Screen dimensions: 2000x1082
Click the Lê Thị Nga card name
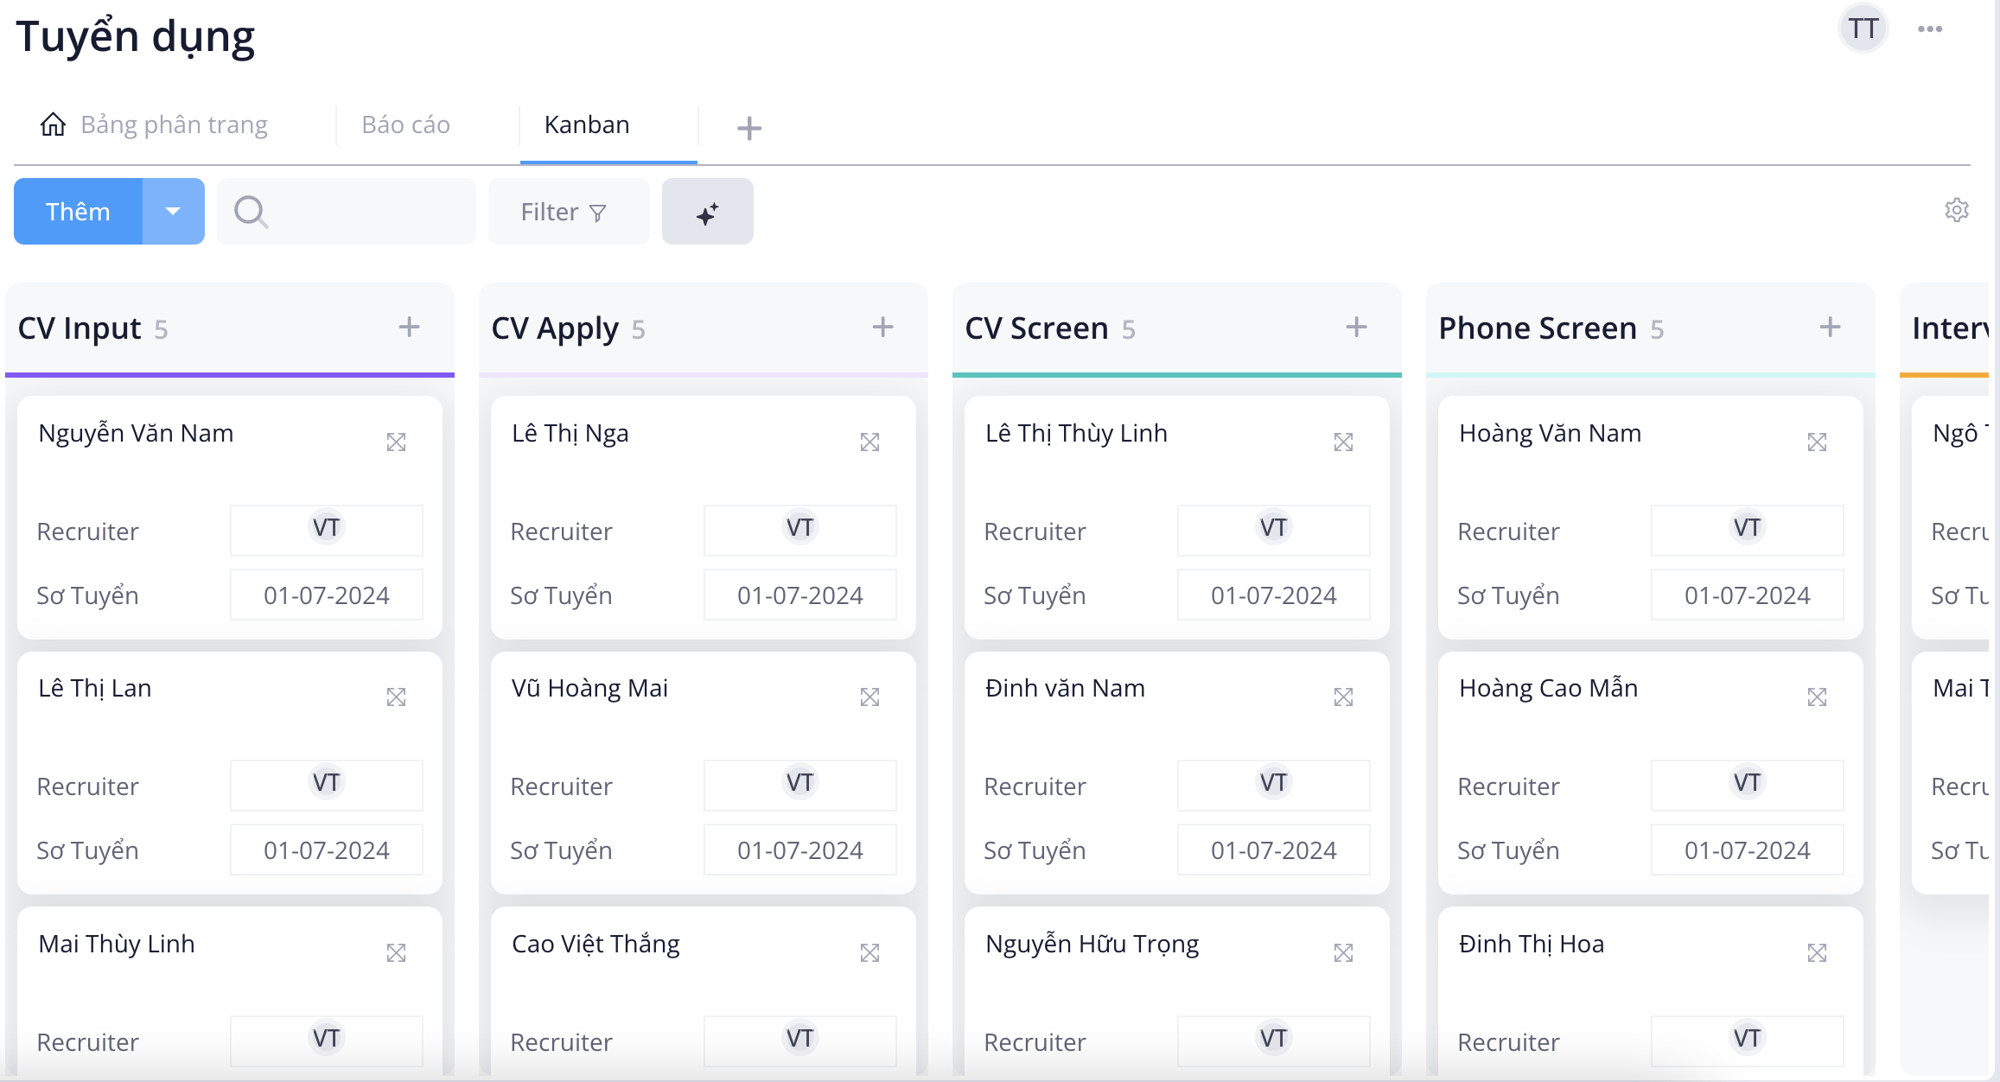tap(570, 433)
